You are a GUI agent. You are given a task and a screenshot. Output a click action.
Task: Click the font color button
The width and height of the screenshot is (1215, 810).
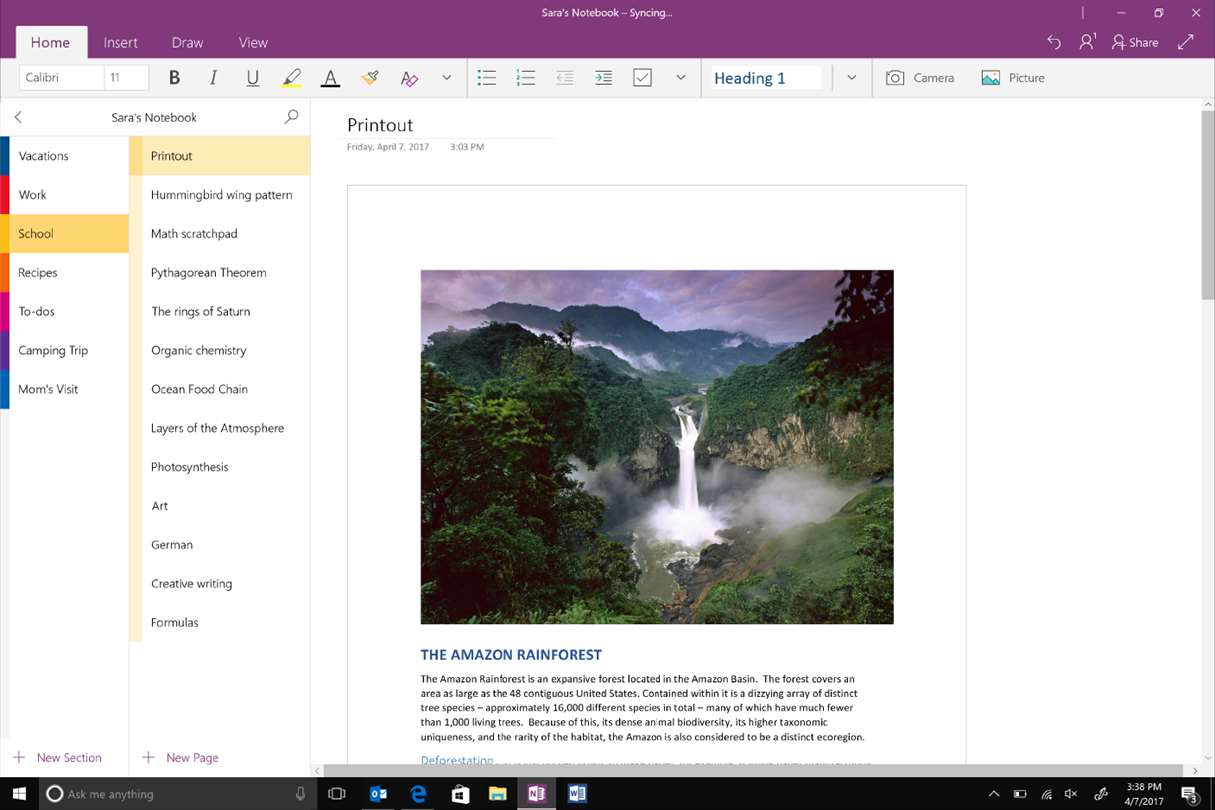coord(330,78)
